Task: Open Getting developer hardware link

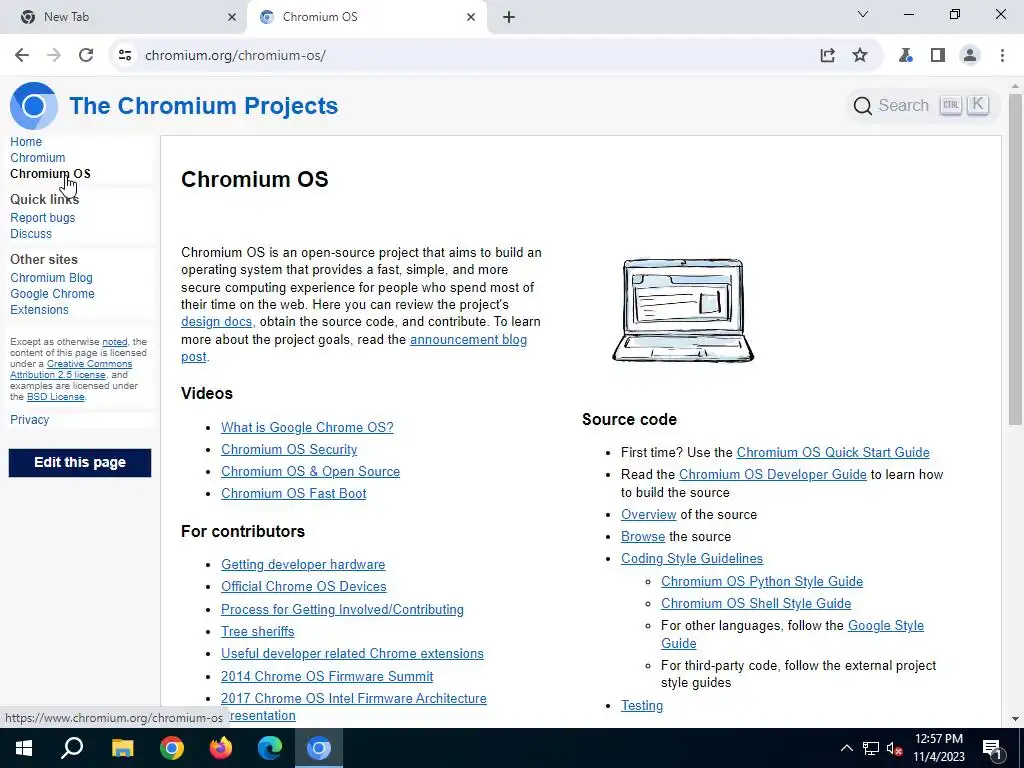Action: point(303,565)
